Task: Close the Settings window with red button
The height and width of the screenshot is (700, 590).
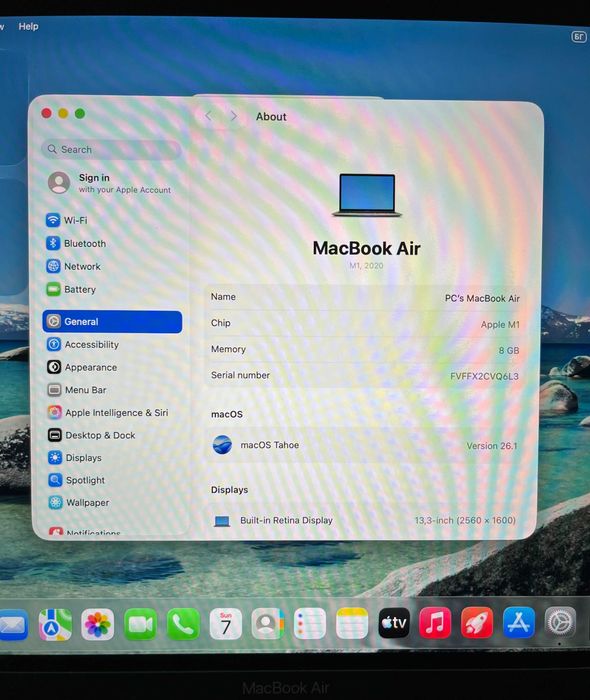Action: [46, 113]
